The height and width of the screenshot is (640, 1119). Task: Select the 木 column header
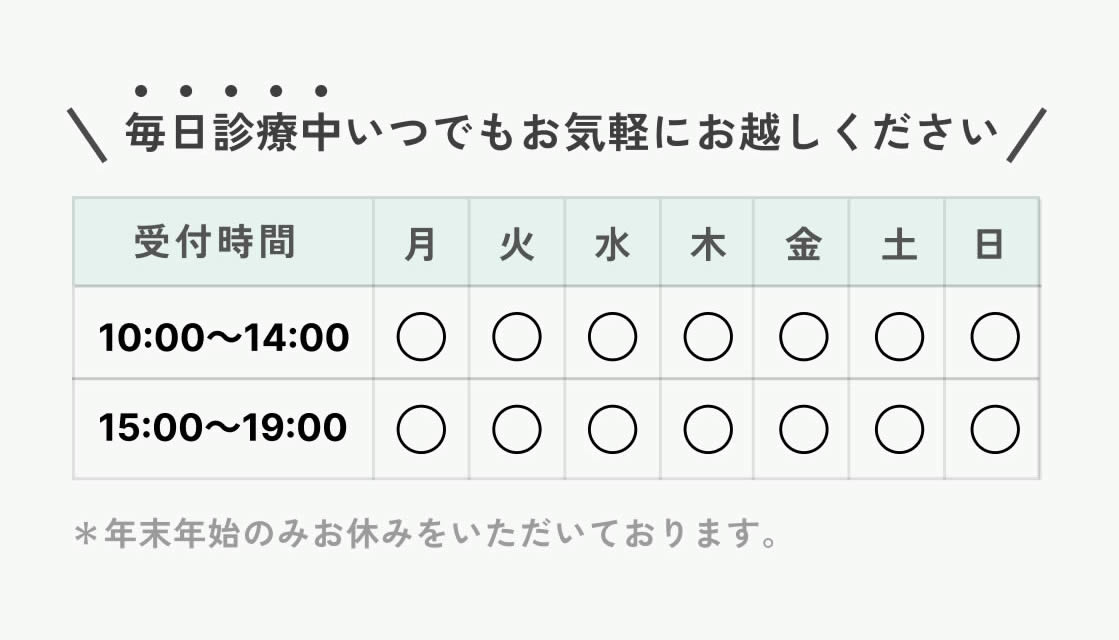(x=708, y=245)
